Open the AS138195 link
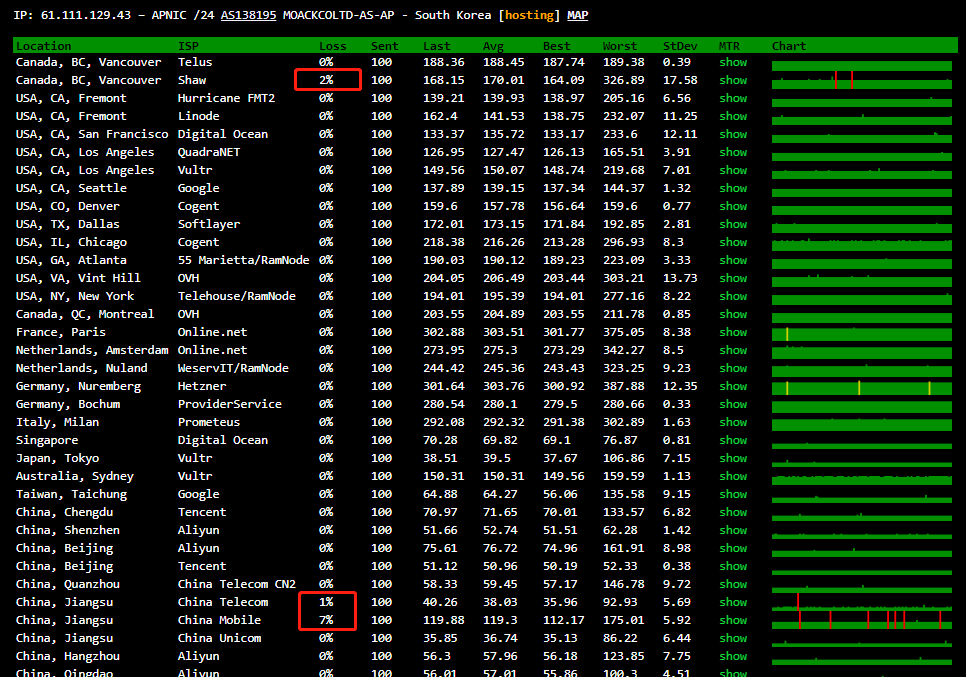This screenshot has height=677, width=966. point(248,15)
